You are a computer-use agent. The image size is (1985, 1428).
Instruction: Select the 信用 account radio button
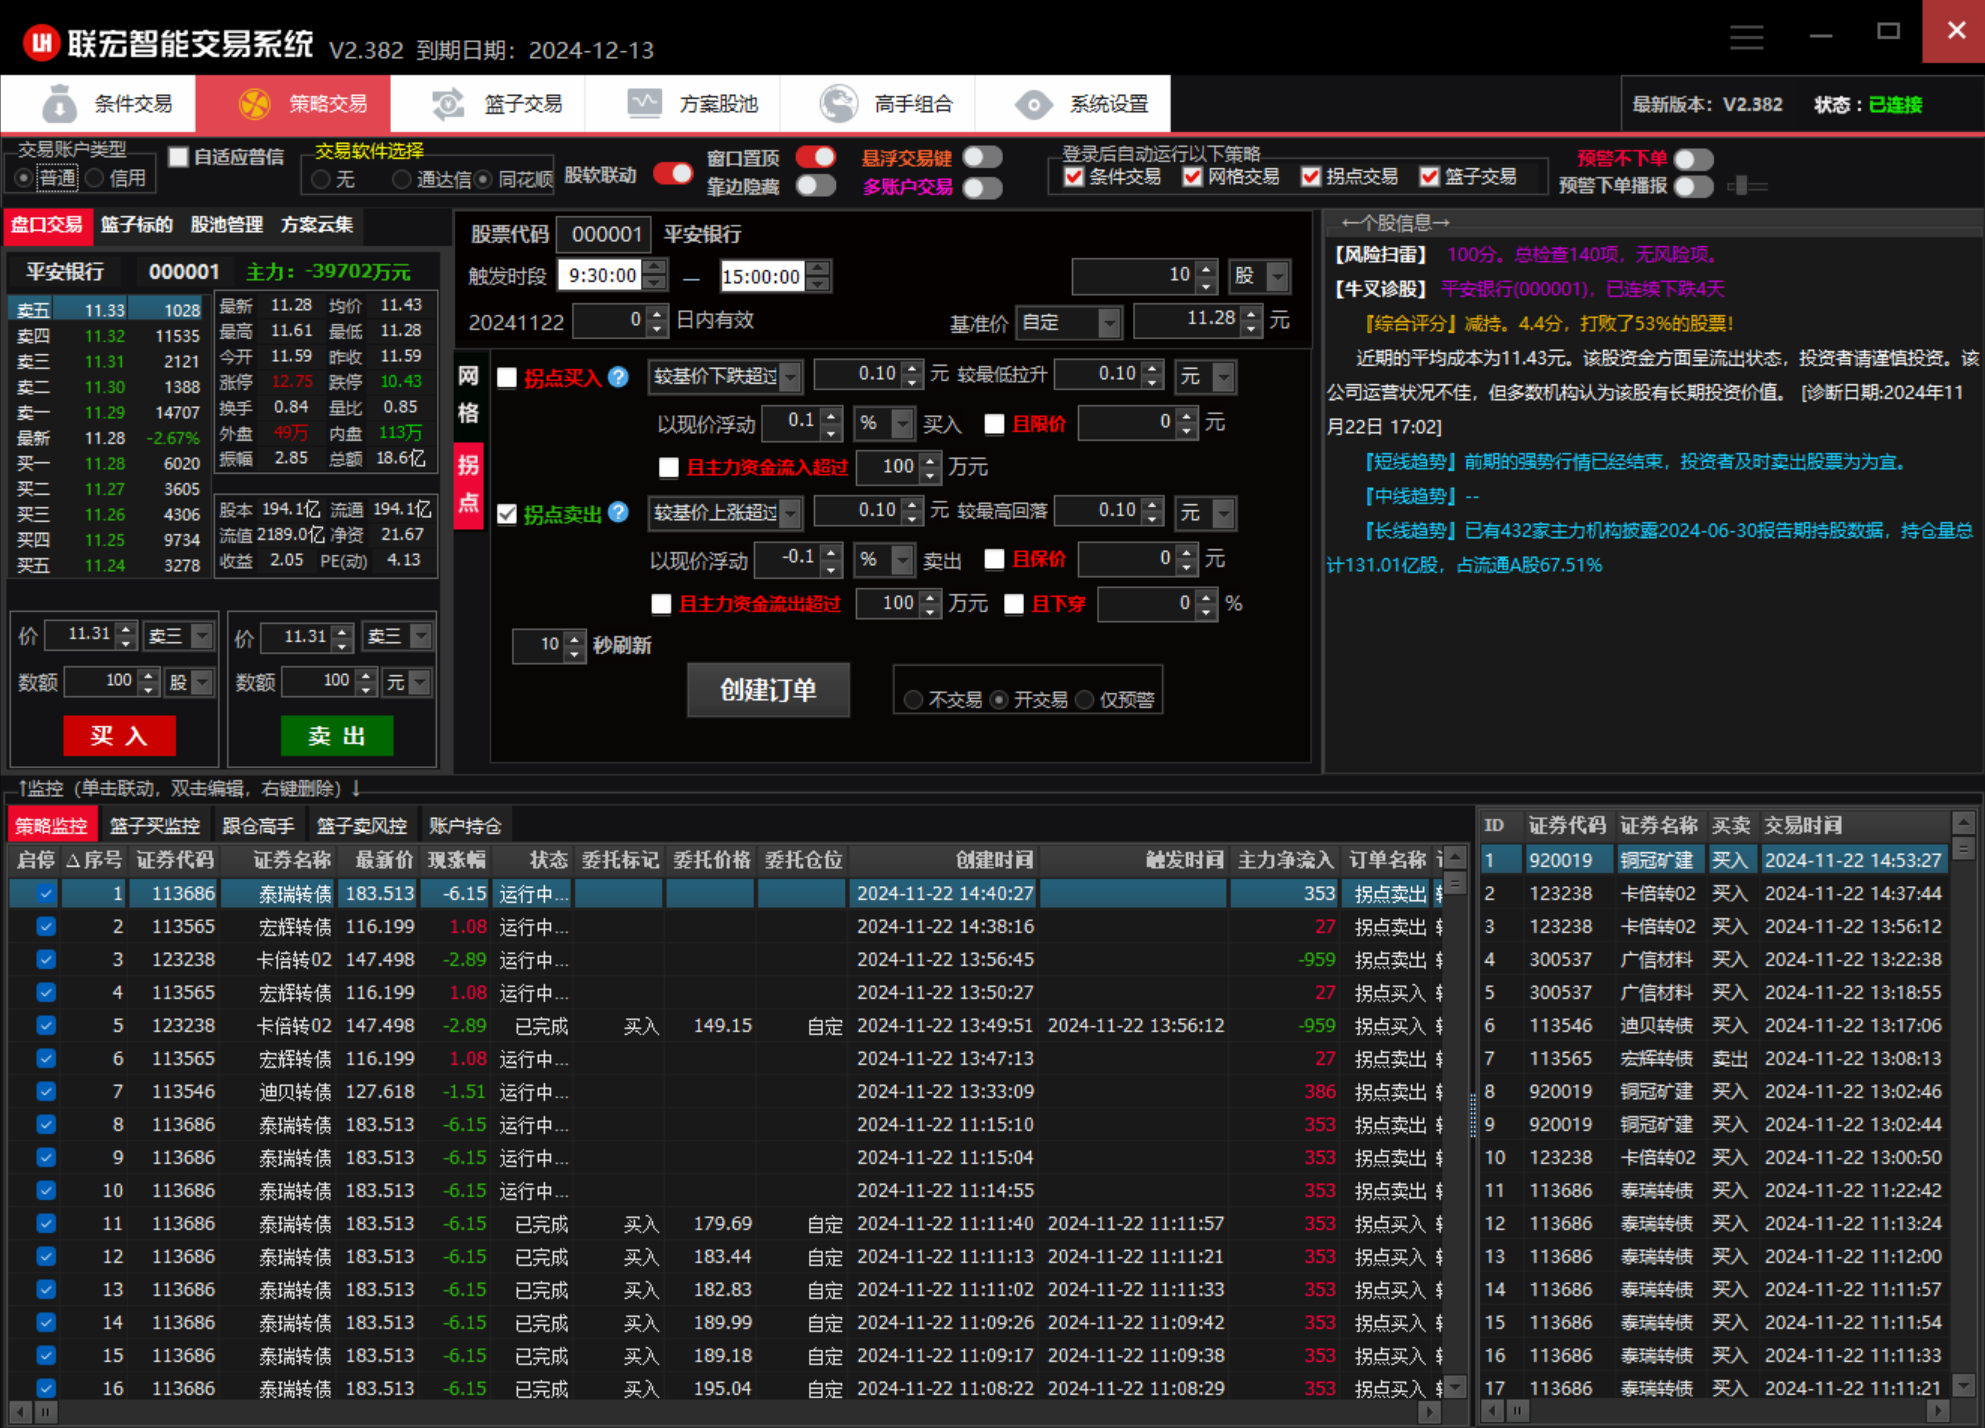pos(95,178)
